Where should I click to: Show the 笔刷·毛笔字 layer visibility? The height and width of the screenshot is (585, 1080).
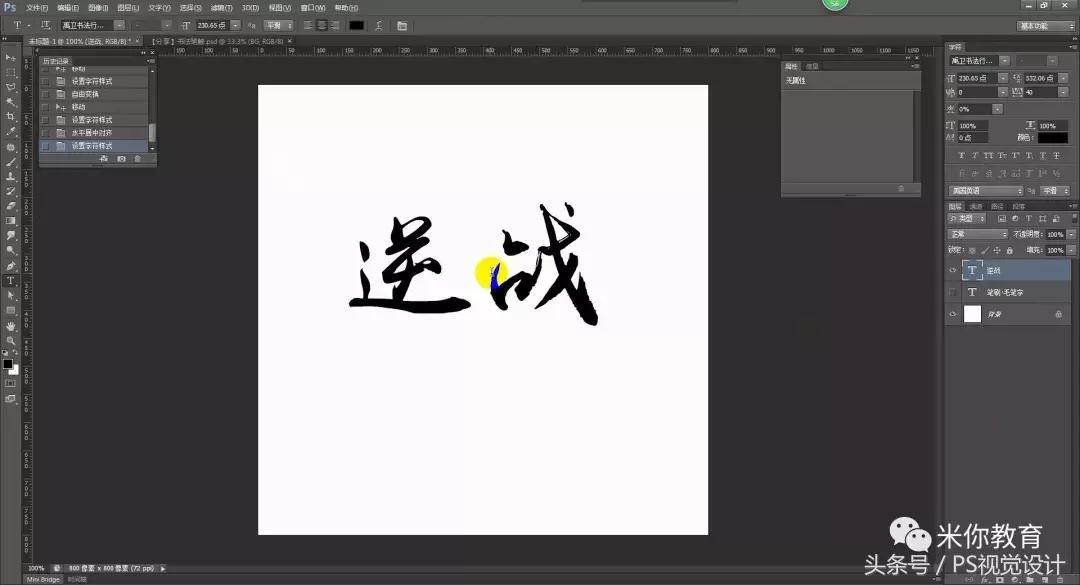952,291
